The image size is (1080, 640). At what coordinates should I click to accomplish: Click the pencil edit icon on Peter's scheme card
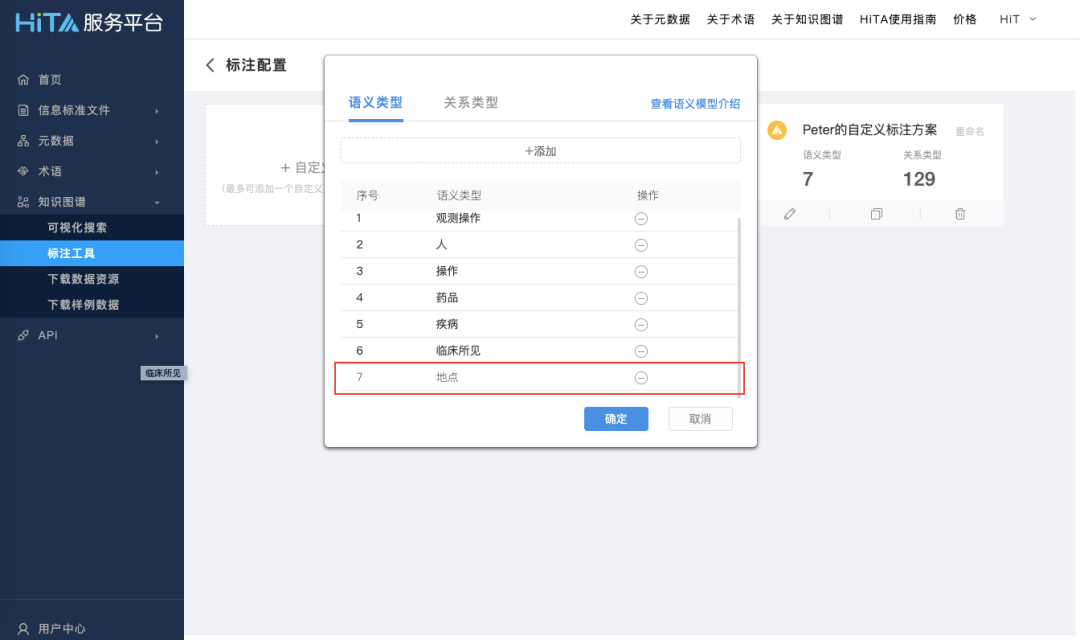click(789, 214)
